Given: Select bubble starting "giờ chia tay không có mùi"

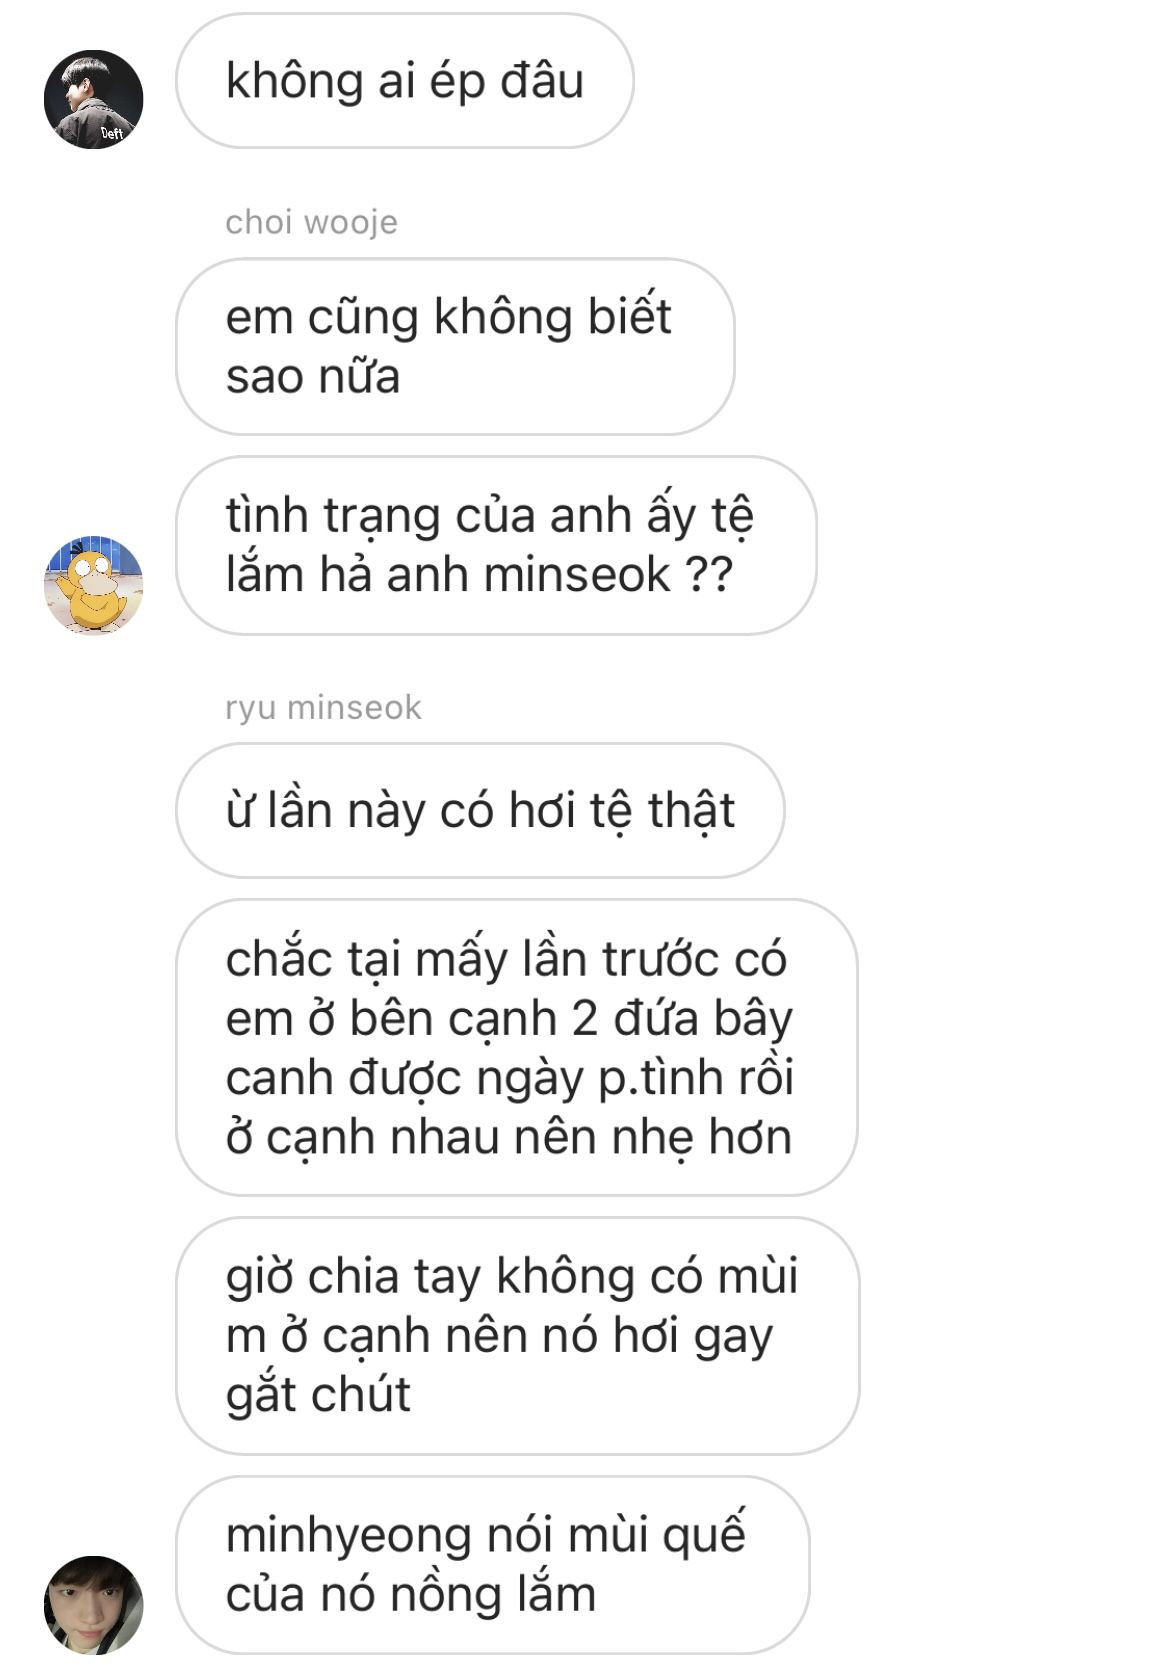Looking at the screenshot, I should (x=517, y=1335).
